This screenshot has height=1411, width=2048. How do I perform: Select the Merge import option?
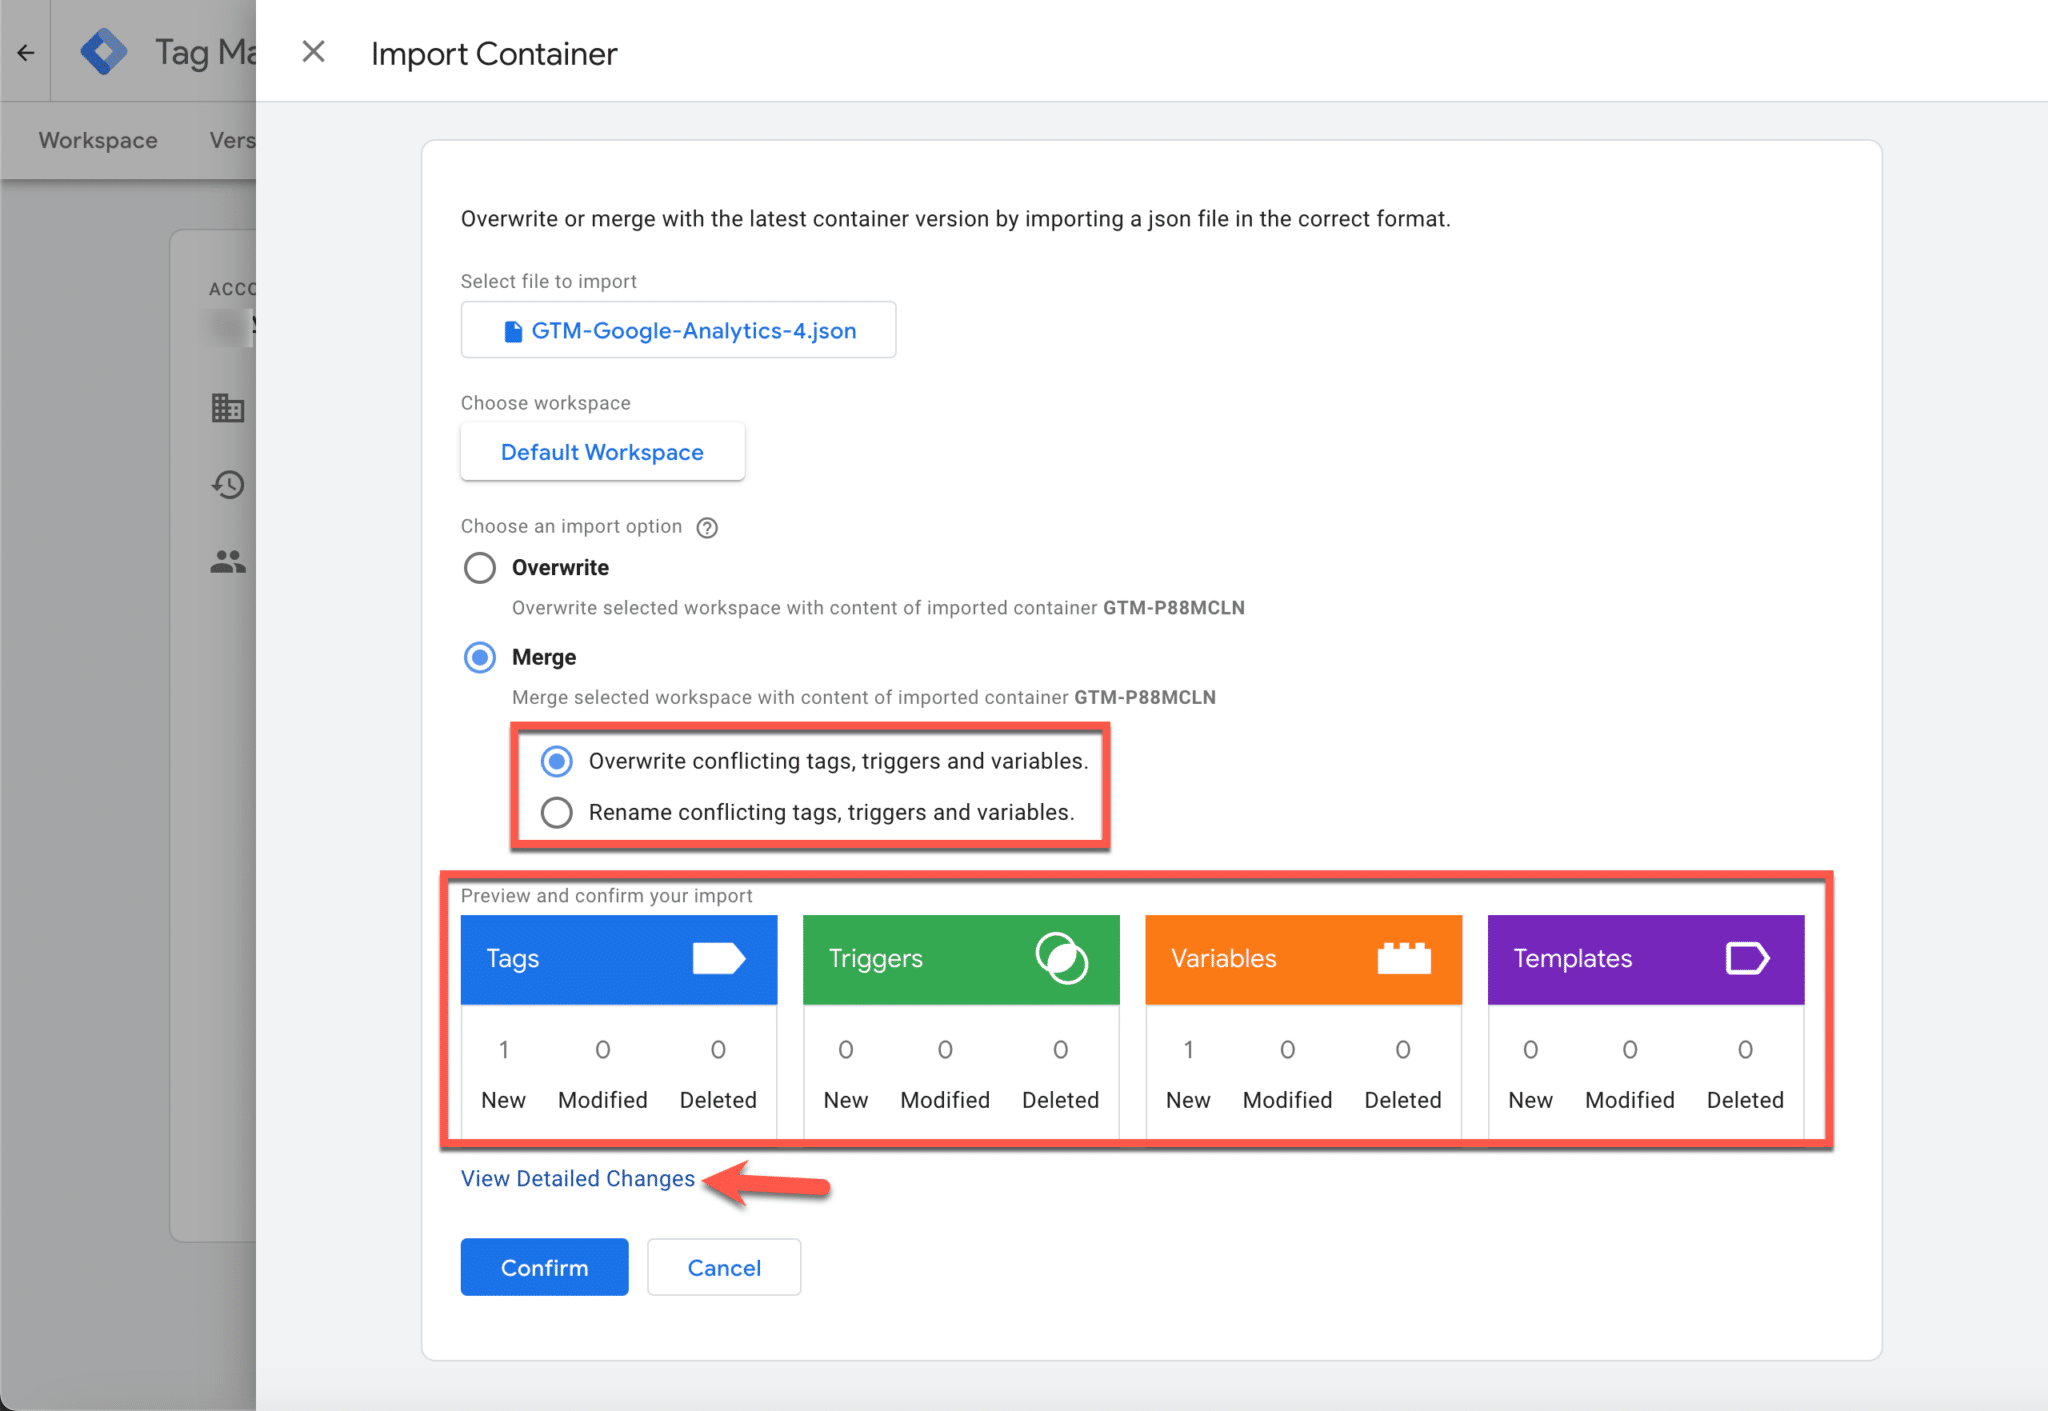[x=480, y=657]
